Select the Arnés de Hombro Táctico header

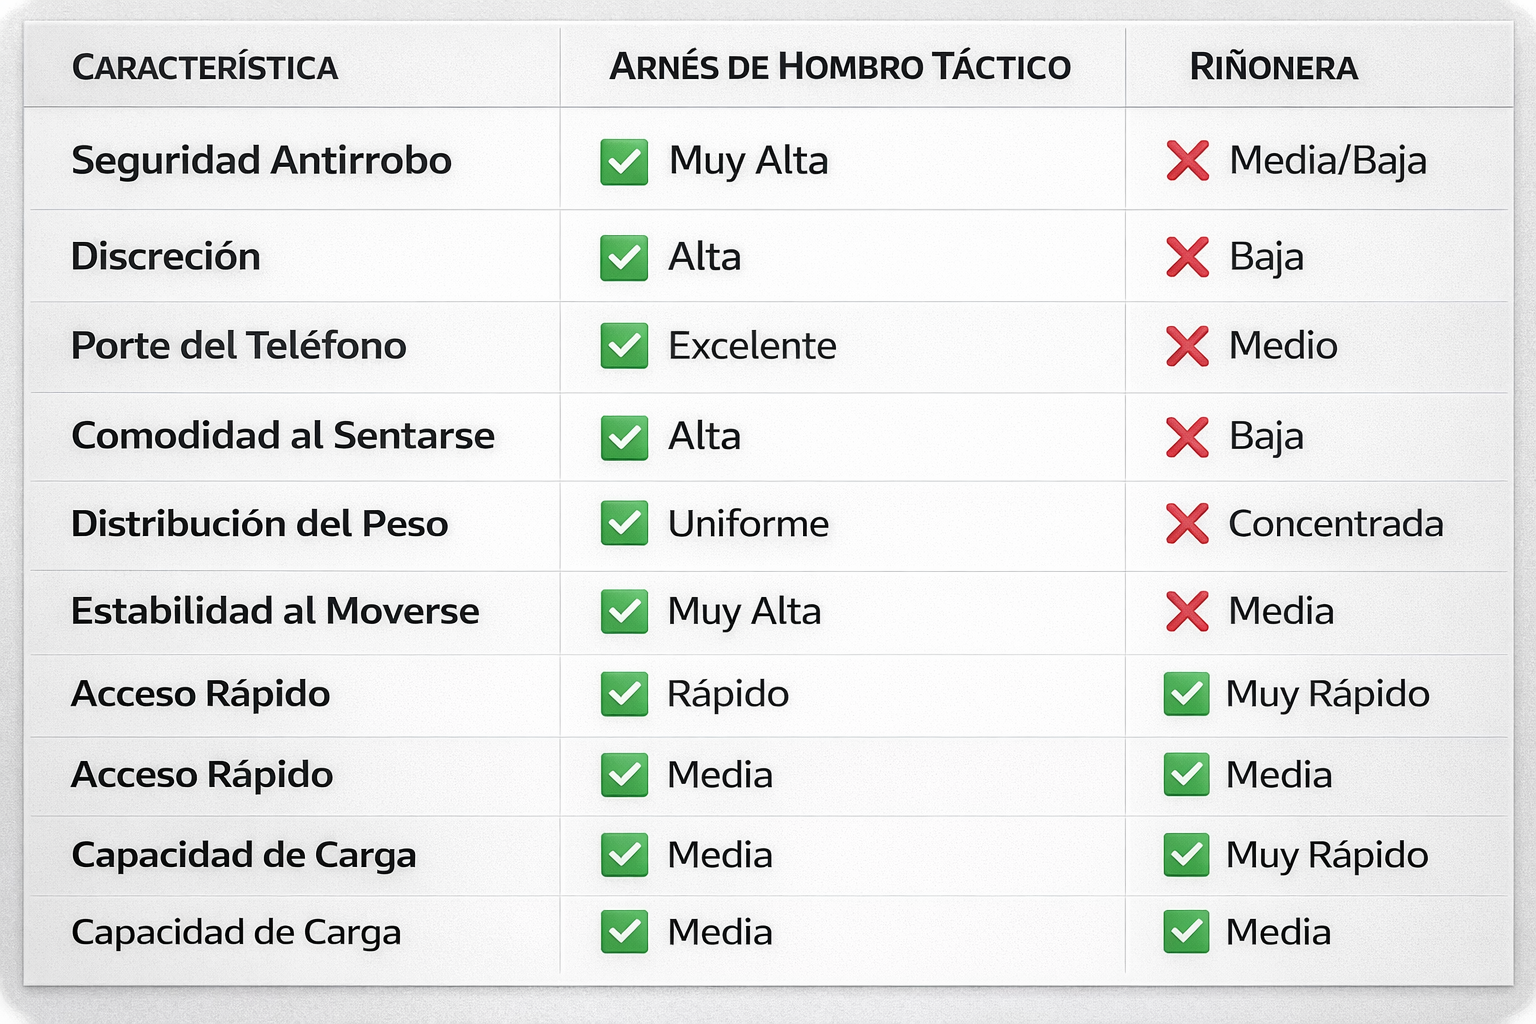(840, 67)
